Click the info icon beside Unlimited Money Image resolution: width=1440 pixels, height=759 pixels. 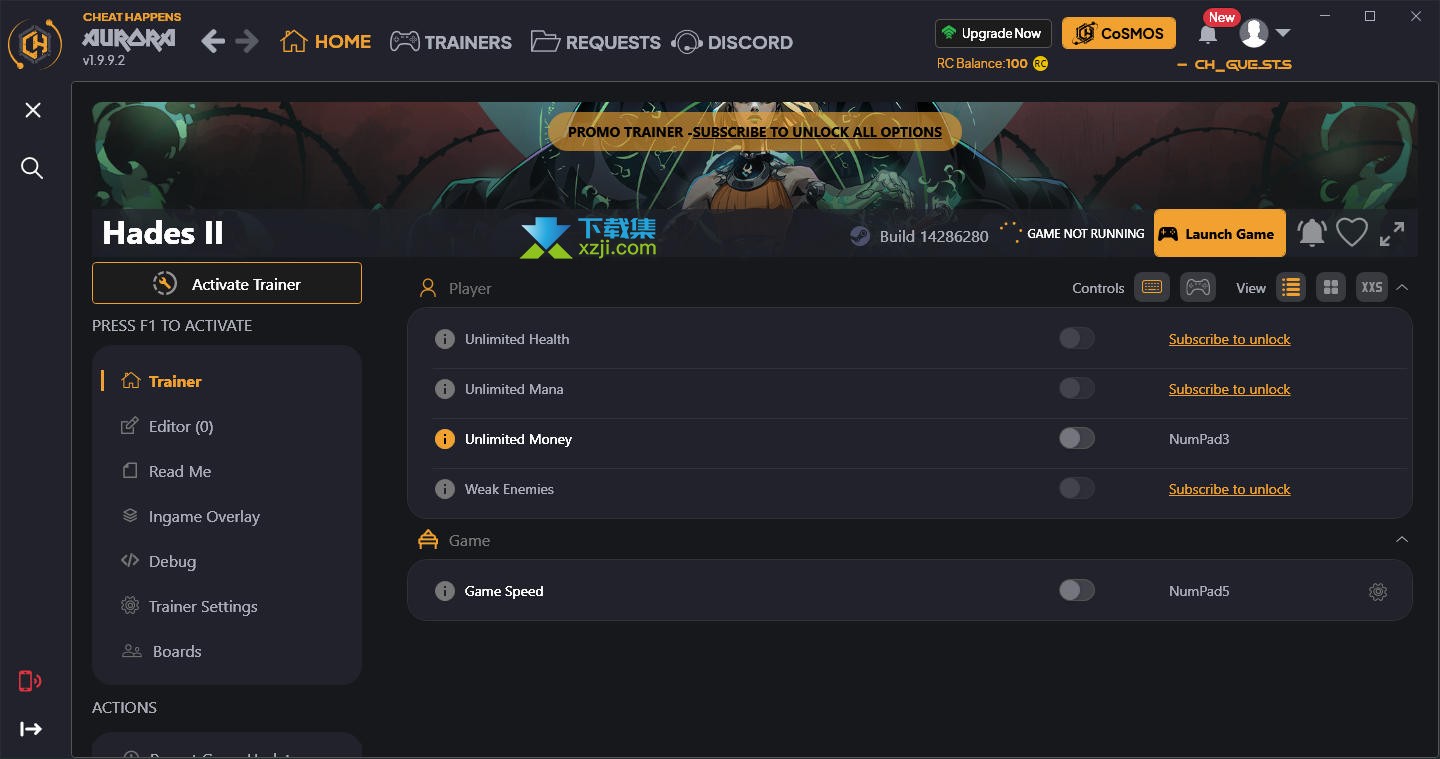[445, 439]
